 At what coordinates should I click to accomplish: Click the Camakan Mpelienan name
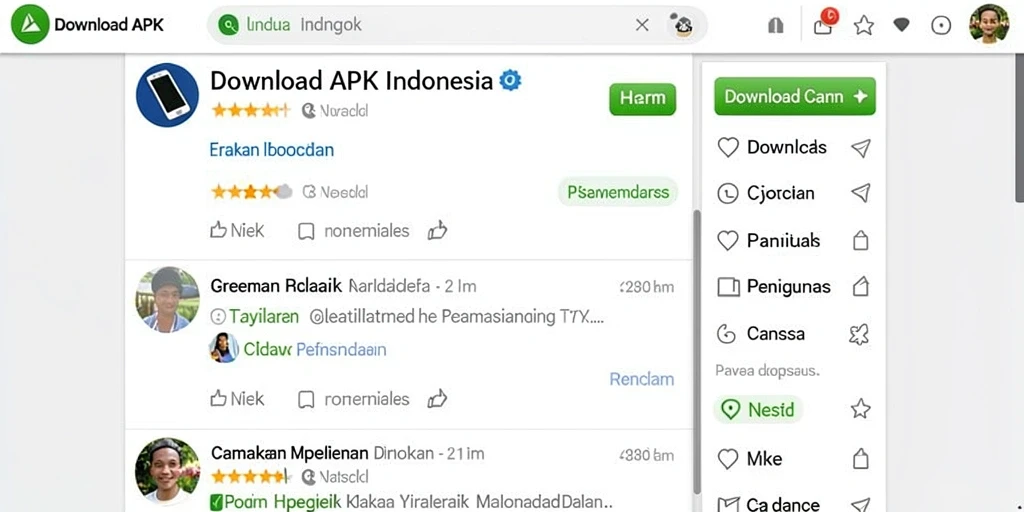(290, 453)
